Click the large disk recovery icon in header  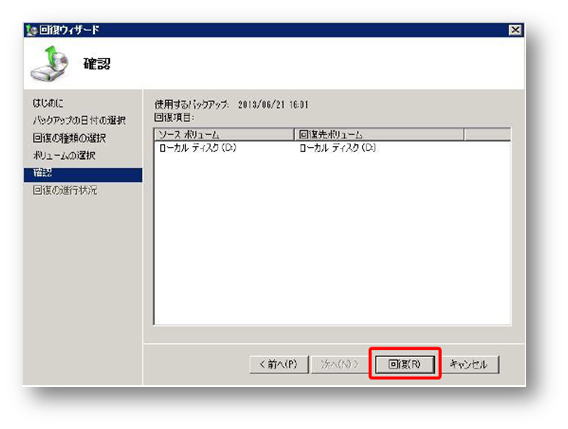coord(50,64)
